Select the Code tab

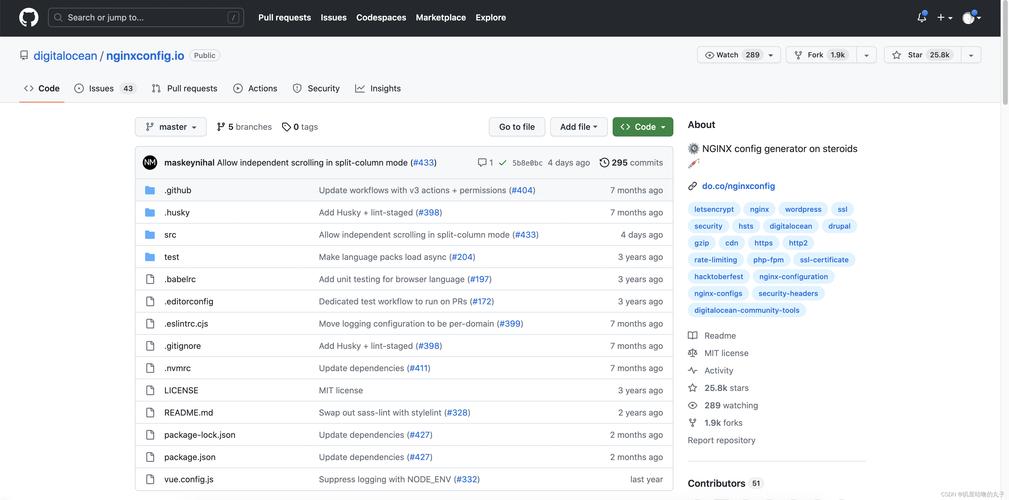point(42,88)
